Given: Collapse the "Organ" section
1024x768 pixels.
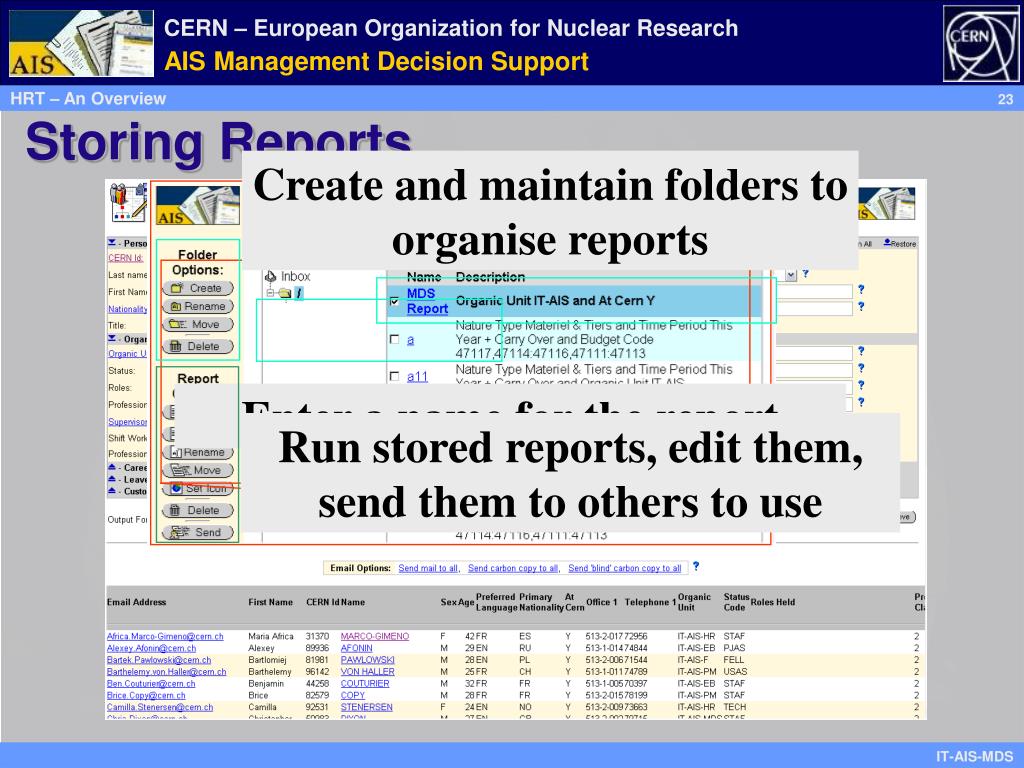Looking at the screenshot, I should (x=112, y=339).
